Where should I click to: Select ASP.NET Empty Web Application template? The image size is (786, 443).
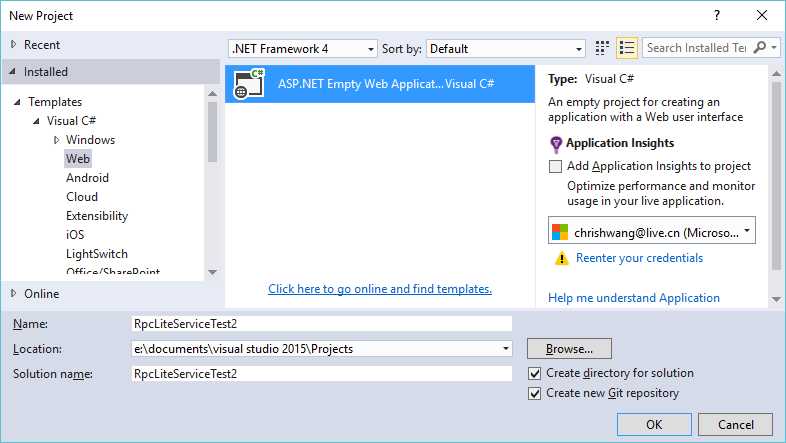(x=380, y=84)
